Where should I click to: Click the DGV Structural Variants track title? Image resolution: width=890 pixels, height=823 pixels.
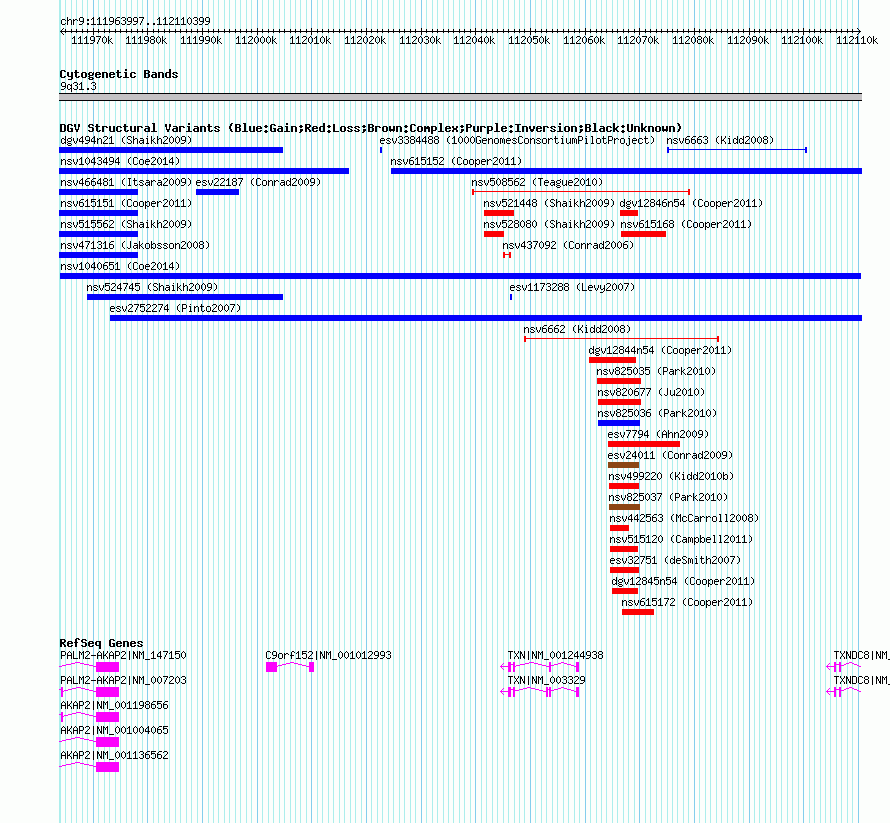click(370, 128)
